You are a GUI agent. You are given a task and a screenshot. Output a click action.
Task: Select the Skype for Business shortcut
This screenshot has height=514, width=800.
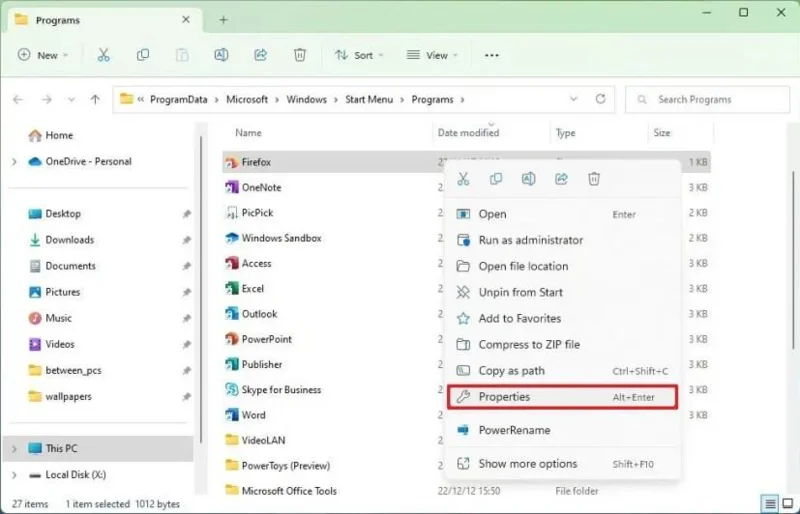[273, 390]
